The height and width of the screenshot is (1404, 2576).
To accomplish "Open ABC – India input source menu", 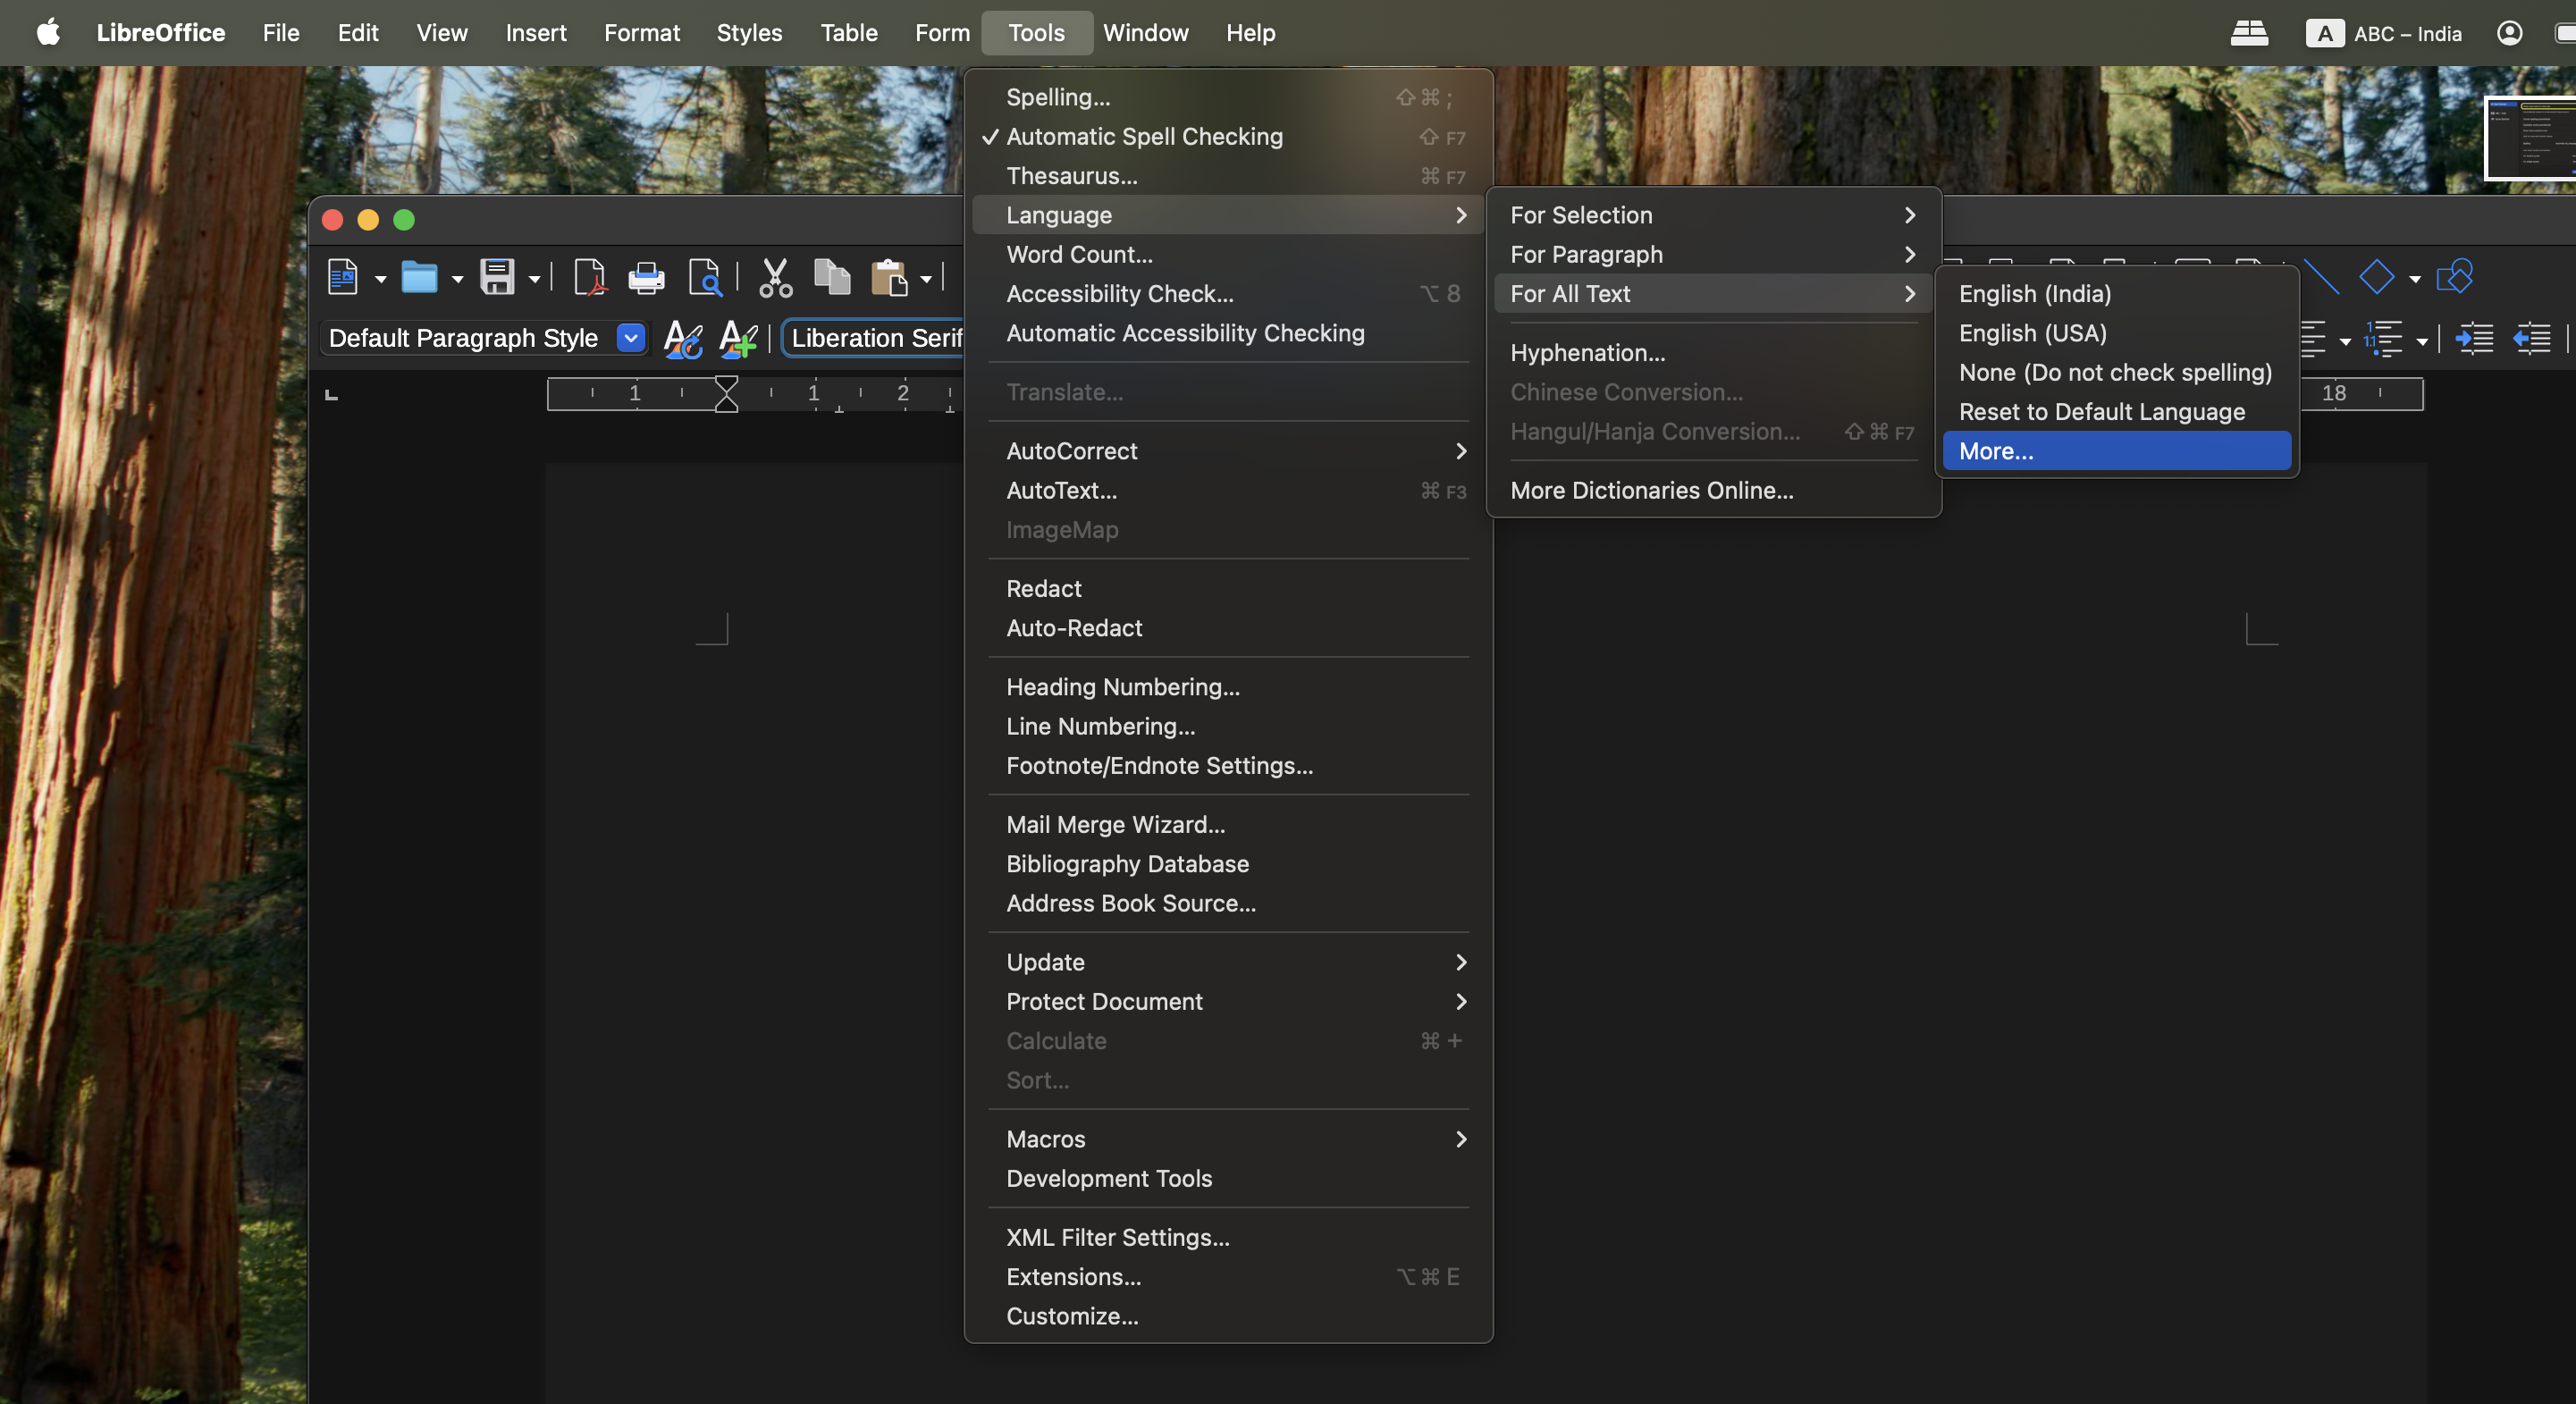I will (2384, 33).
